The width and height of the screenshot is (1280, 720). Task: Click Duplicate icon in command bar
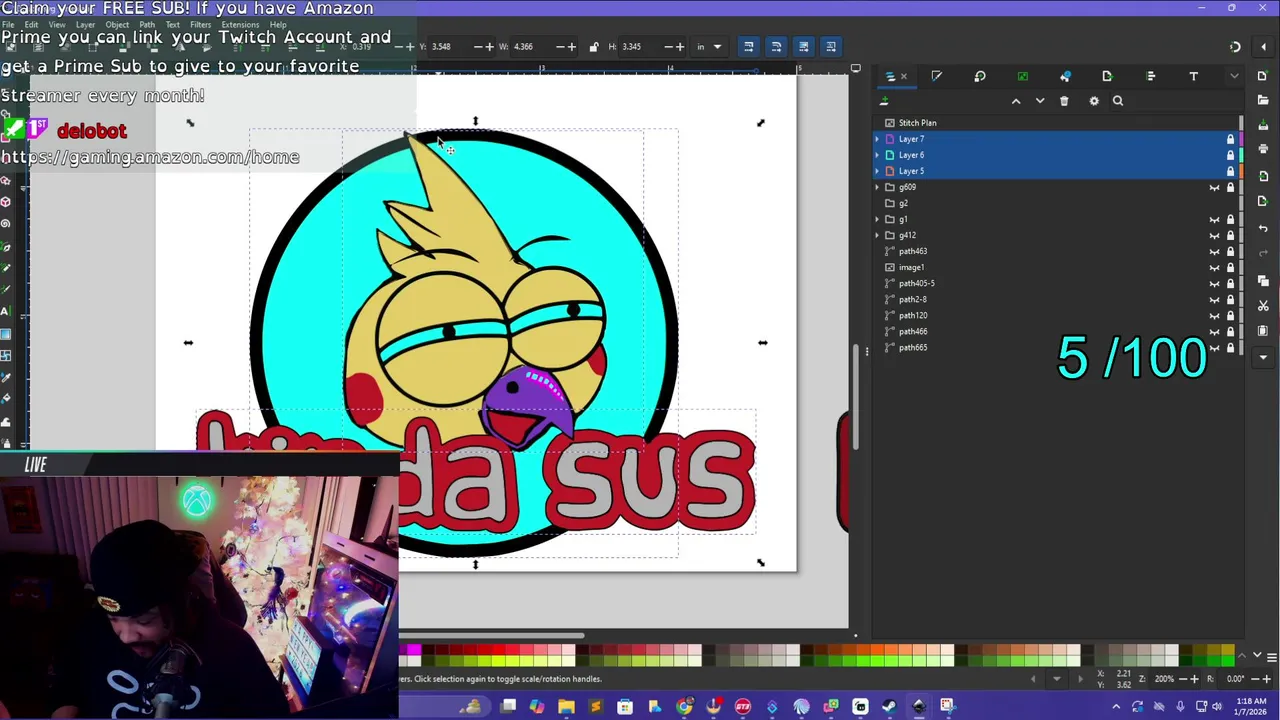(1263, 281)
